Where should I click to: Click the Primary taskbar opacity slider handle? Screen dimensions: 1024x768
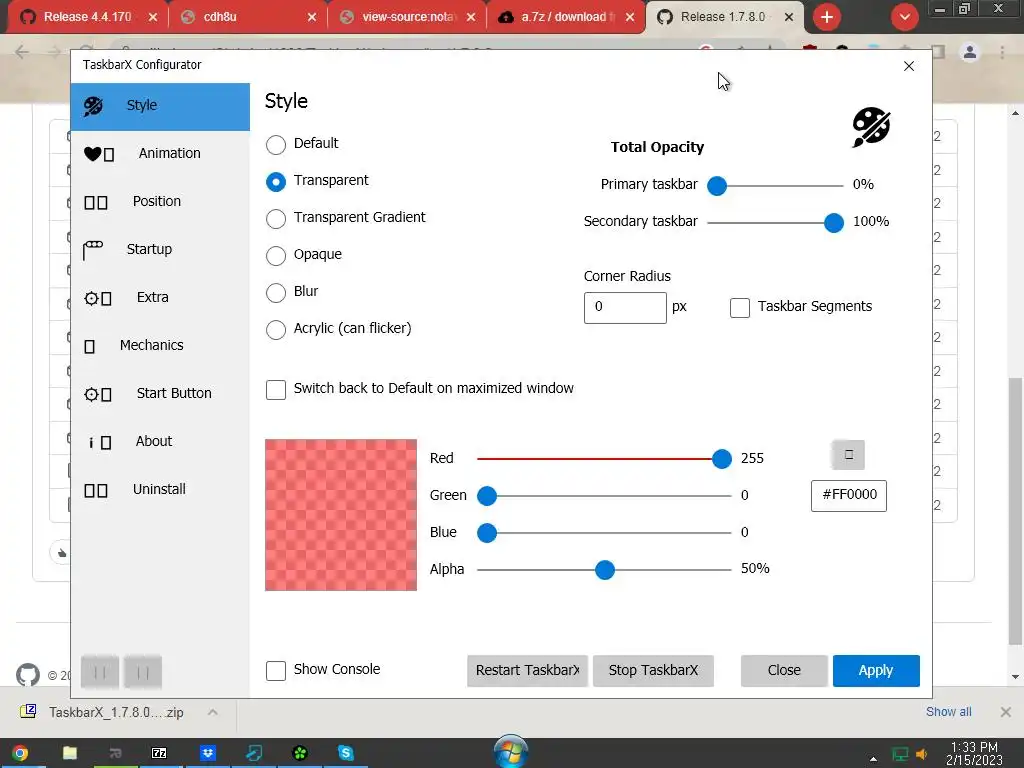717,185
